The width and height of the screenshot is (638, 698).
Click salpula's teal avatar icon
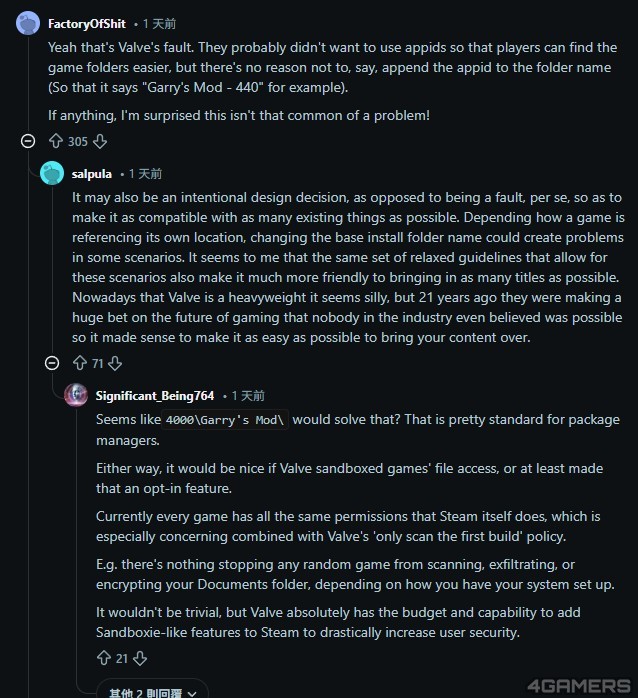[x=52, y=173]
